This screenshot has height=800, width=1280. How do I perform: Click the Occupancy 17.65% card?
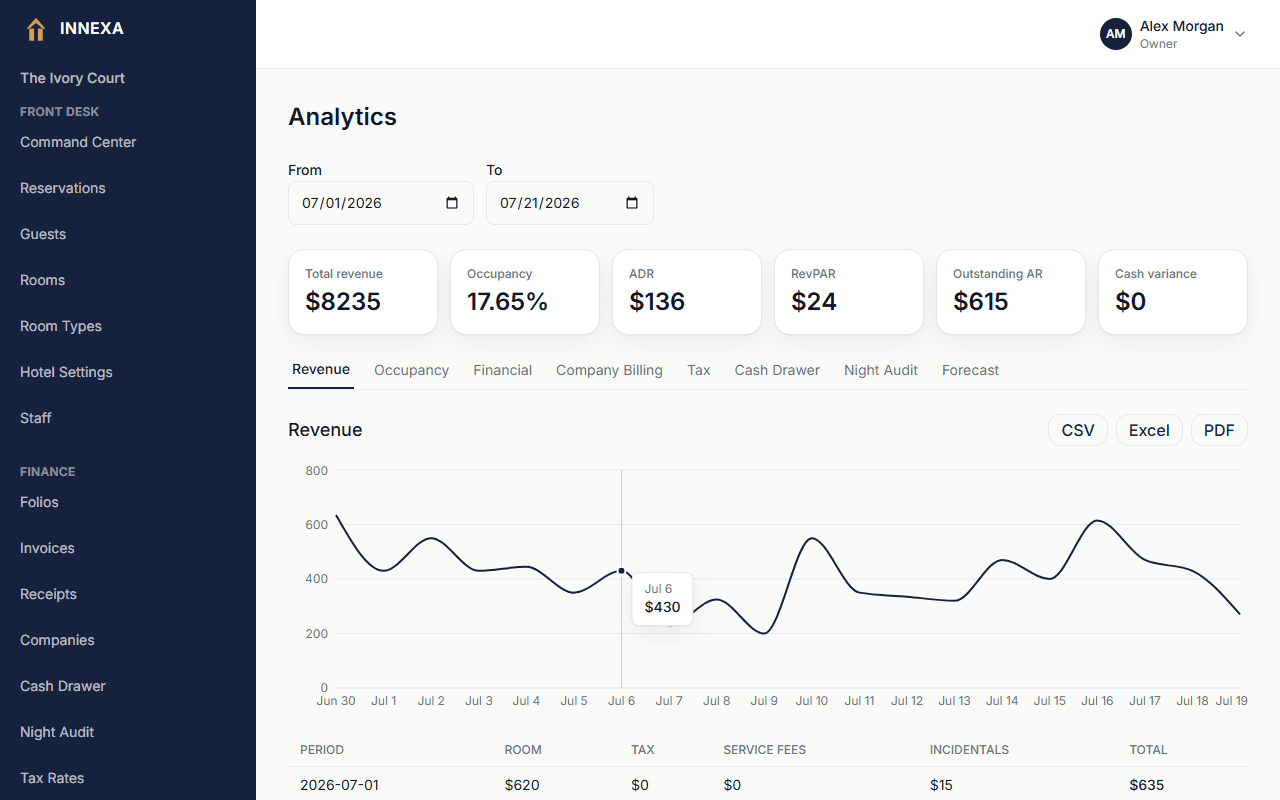(525, 292)
